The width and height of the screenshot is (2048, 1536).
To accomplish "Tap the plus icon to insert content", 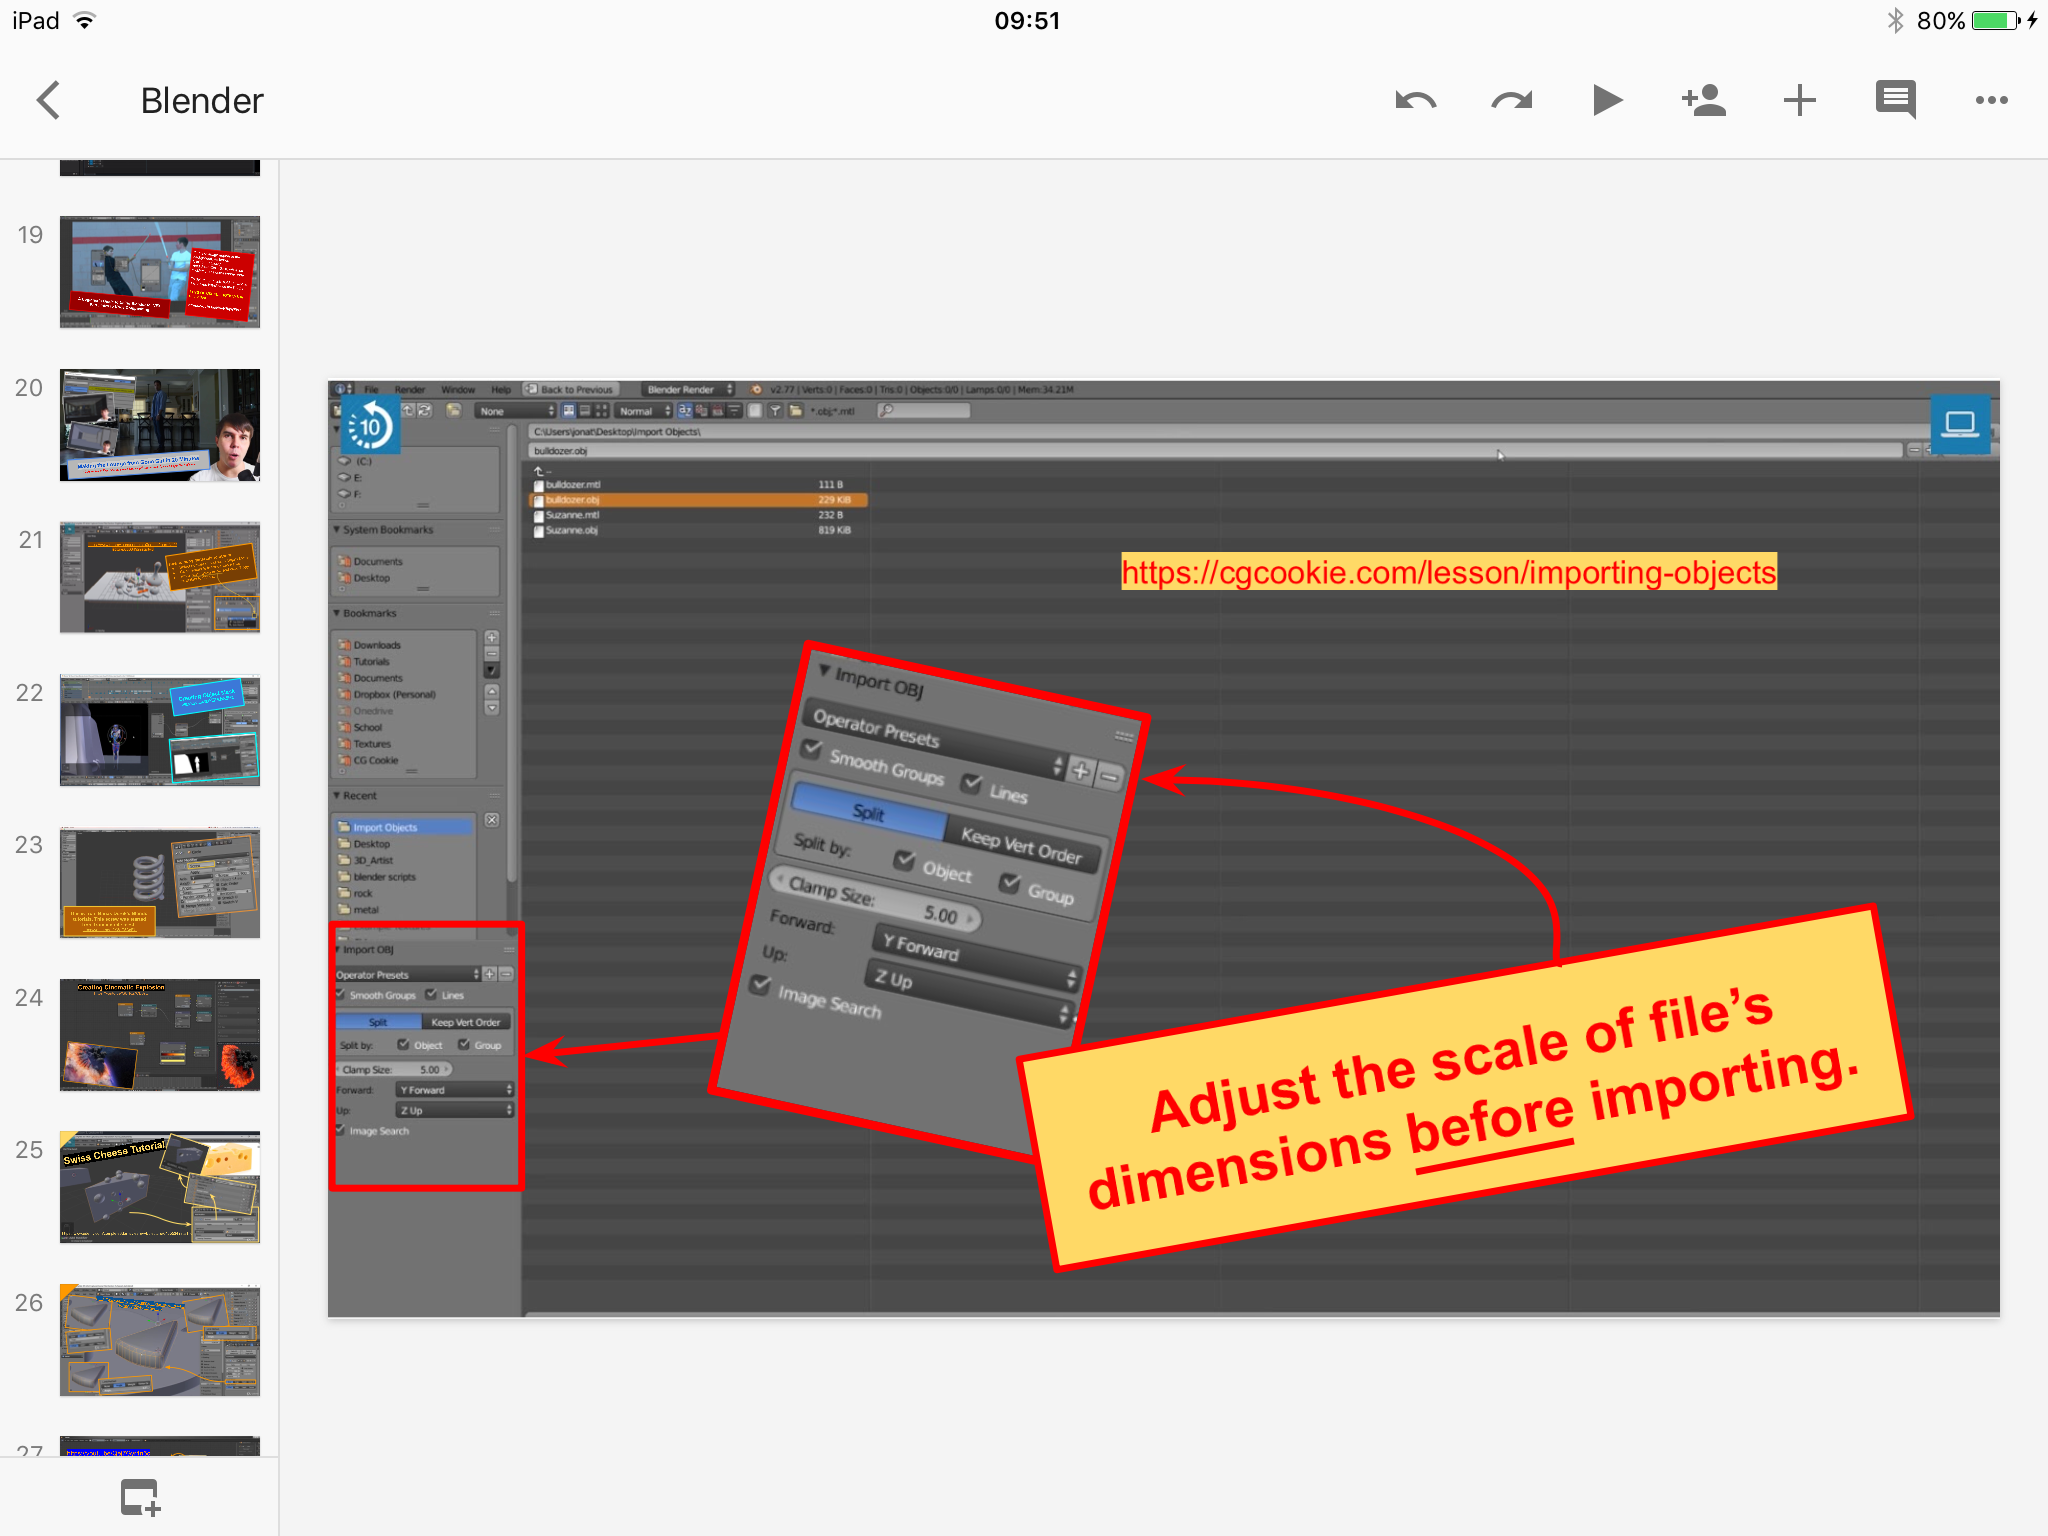I will (x=1799, y=100).
